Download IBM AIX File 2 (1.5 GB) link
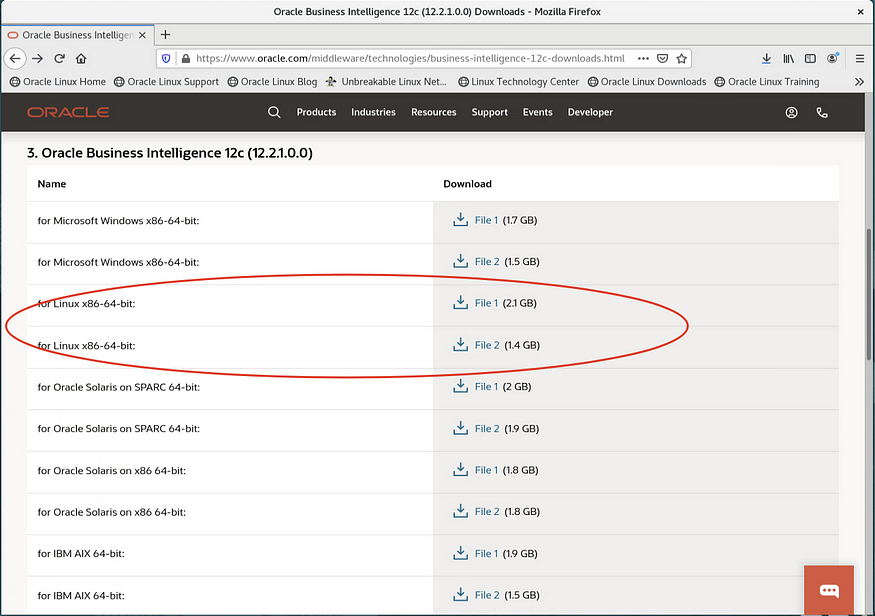This screenshot has width=875, height=616. [487, 595]
